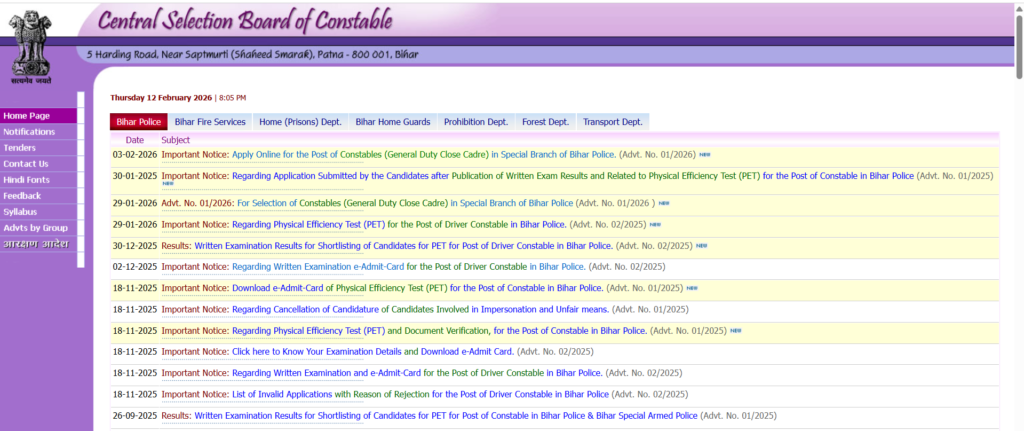Switch to Home (Prisons) Dept. tab
This screenshot has height=431, width=1024.
(x=300, y=122)
